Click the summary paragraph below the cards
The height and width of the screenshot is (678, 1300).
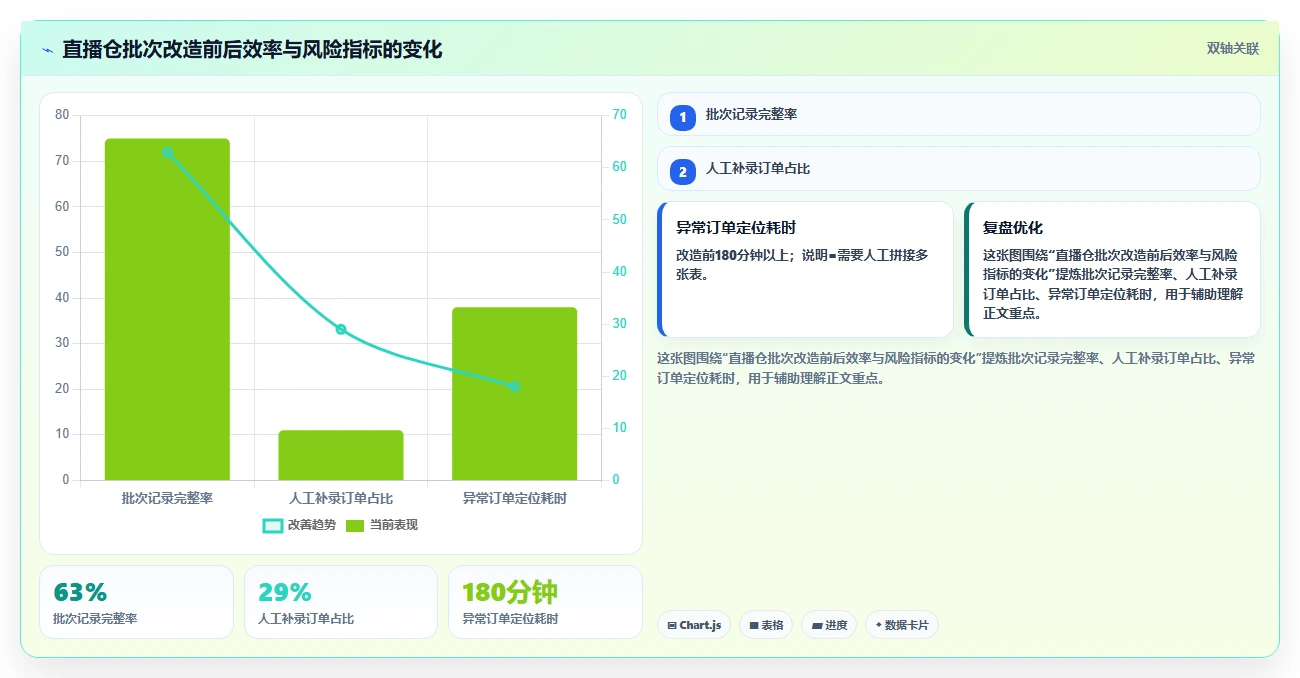957,368
